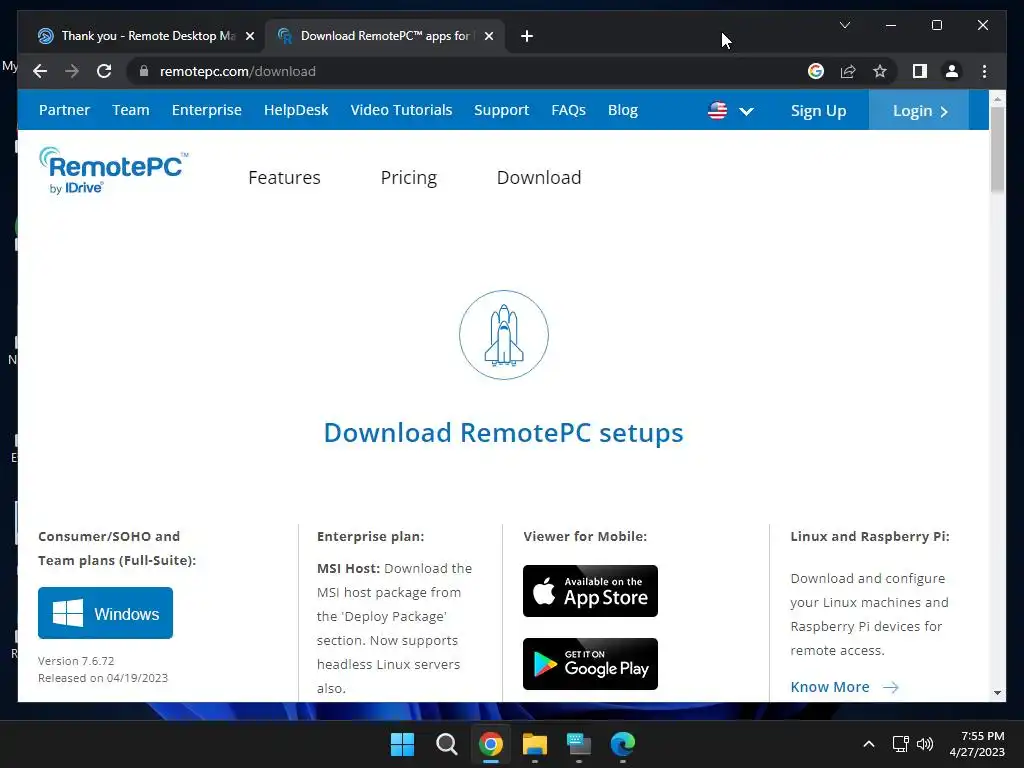Click the 'Download RemotePC setups' heading
Screen dimensions: 1024x768
[x=504, y=433]
